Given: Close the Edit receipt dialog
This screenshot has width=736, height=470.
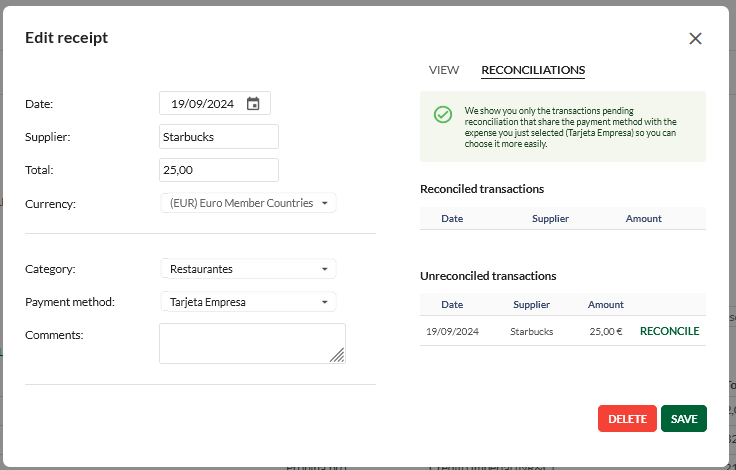Looking at the screenshot, I should pyautogui.click(x=695, y=39).
